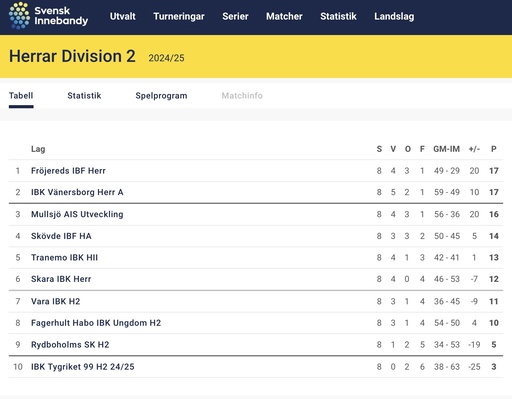Switch to the Tabell tab
Screen dimensions: 512x399
click(x=21, y=96)
